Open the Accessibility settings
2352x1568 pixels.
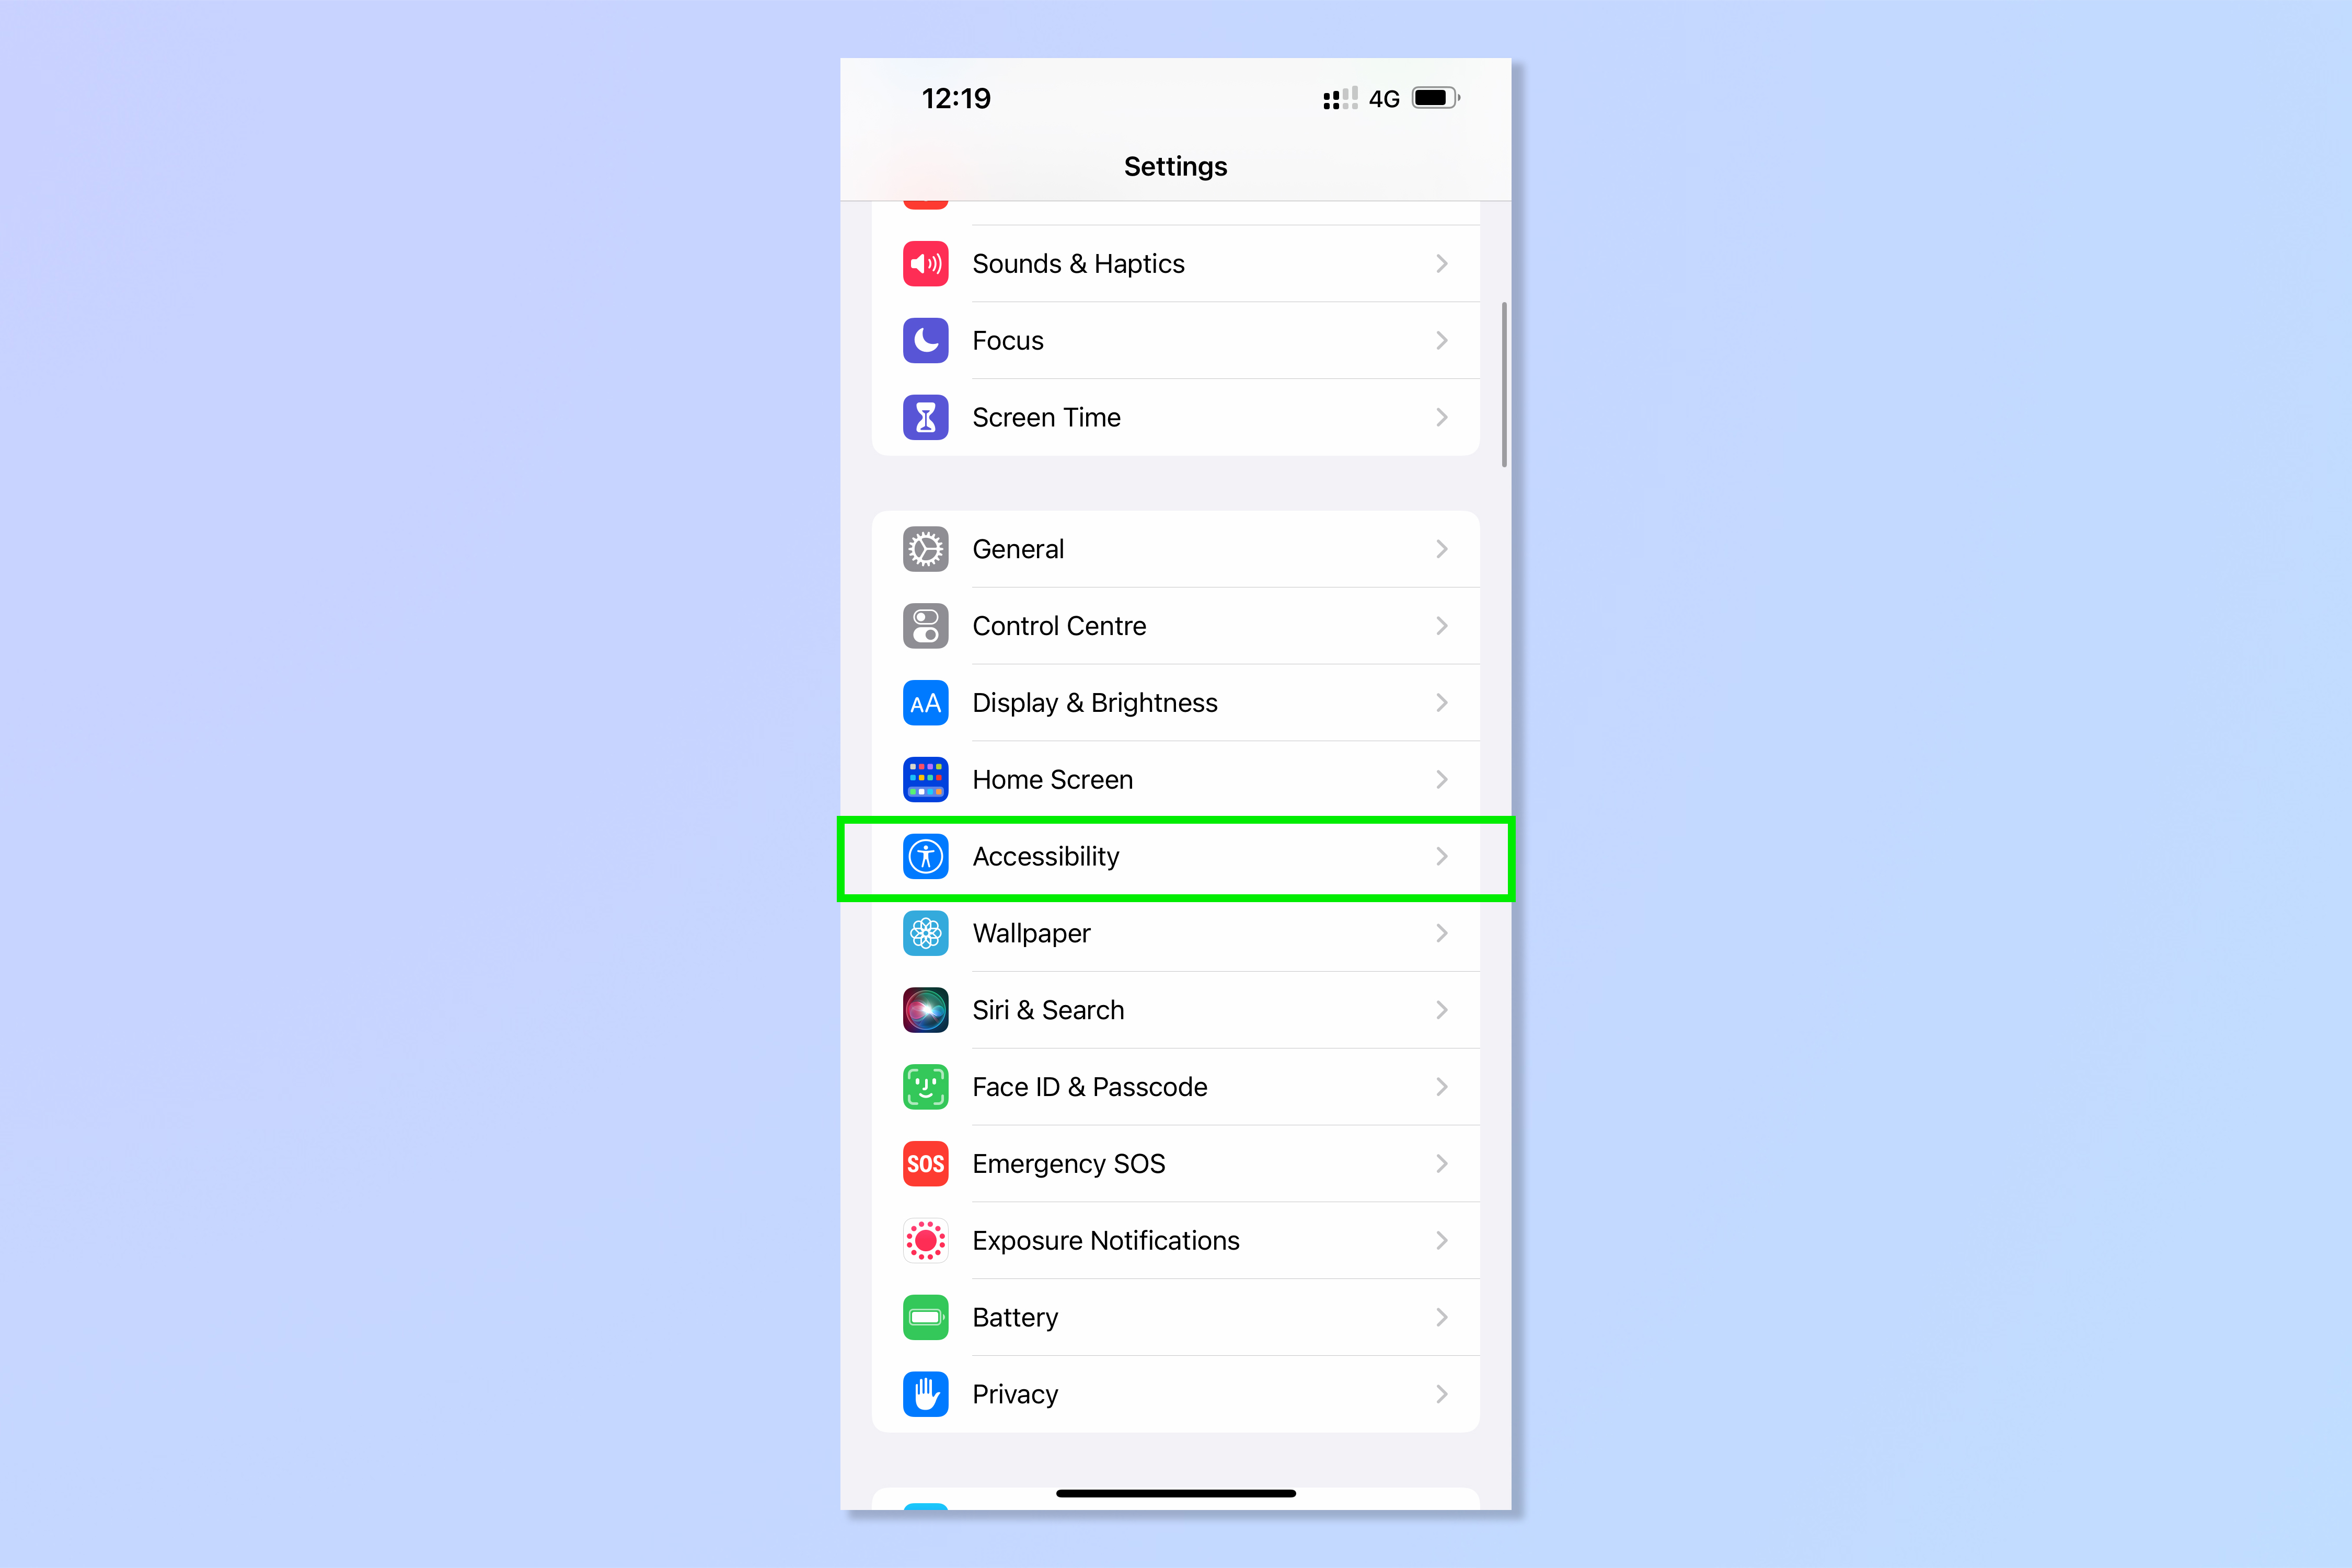tap(1176, 856)
